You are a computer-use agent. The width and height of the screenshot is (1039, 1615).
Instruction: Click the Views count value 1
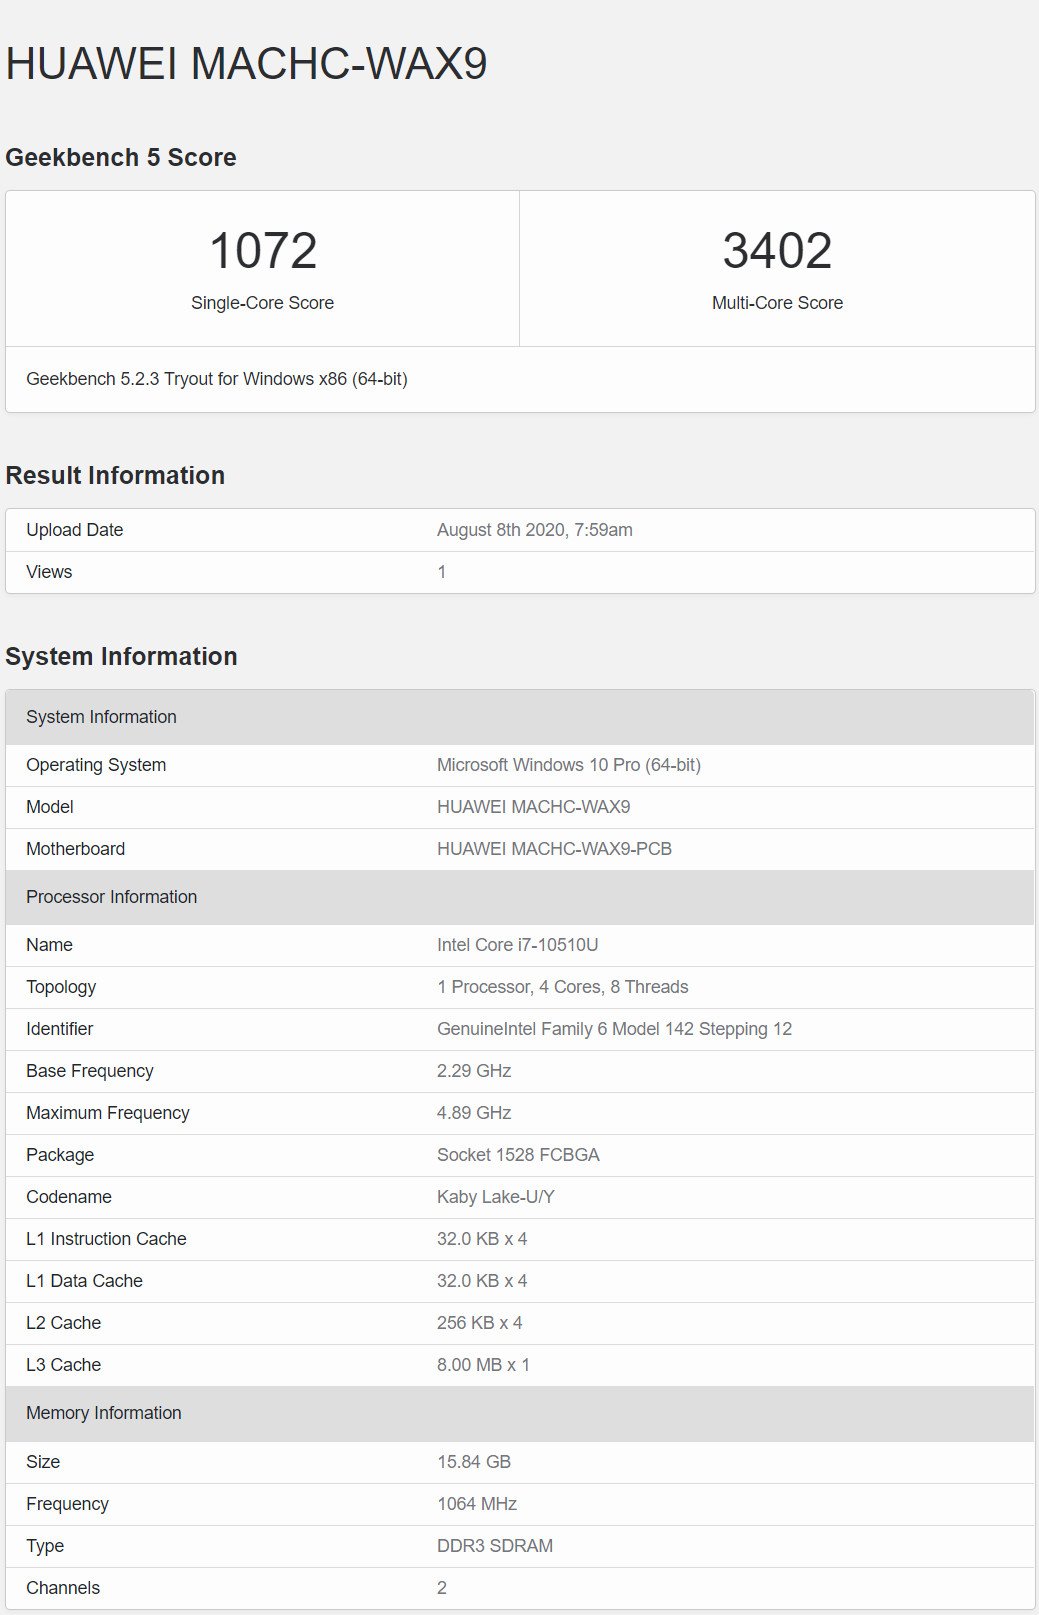pos(442,572)
